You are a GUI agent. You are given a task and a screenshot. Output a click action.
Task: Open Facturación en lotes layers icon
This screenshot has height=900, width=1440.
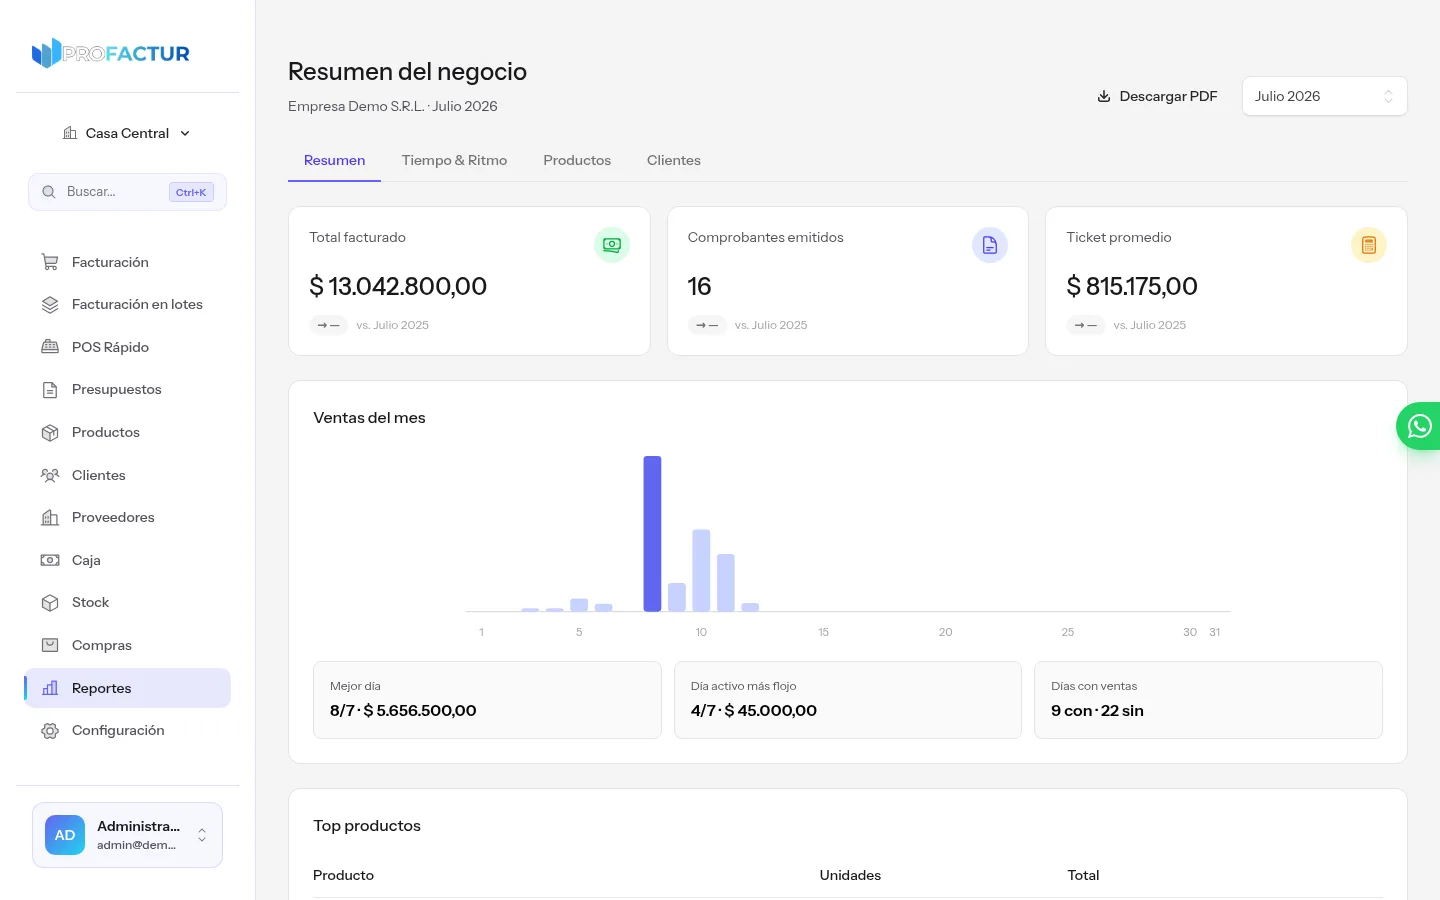pos(50,305)
